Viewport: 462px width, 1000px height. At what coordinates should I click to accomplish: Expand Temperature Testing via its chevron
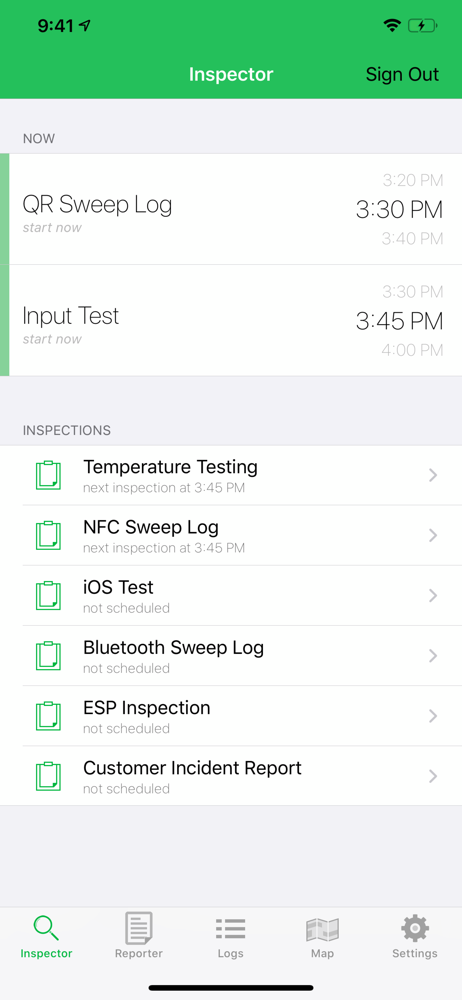point(433,475)
